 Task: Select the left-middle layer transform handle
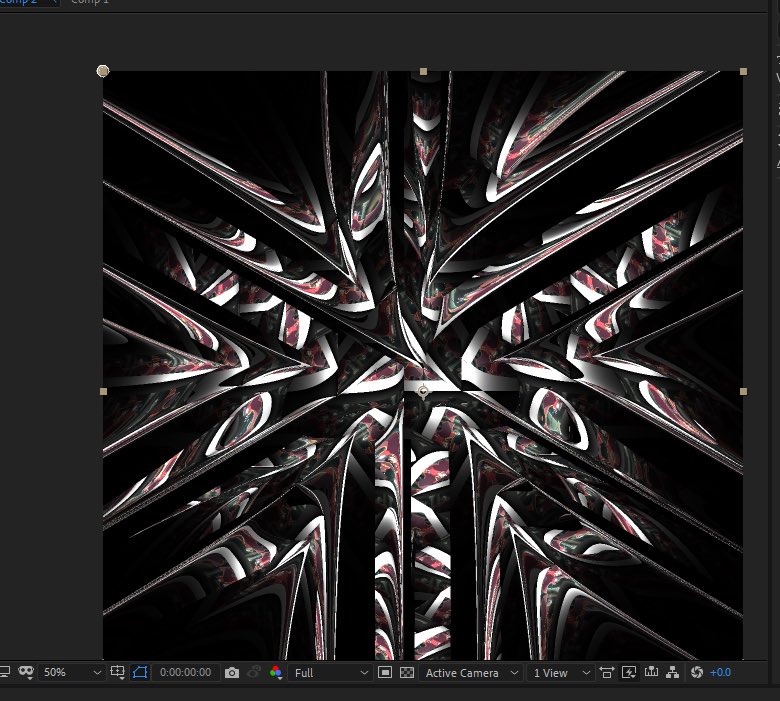pos(103,392)
